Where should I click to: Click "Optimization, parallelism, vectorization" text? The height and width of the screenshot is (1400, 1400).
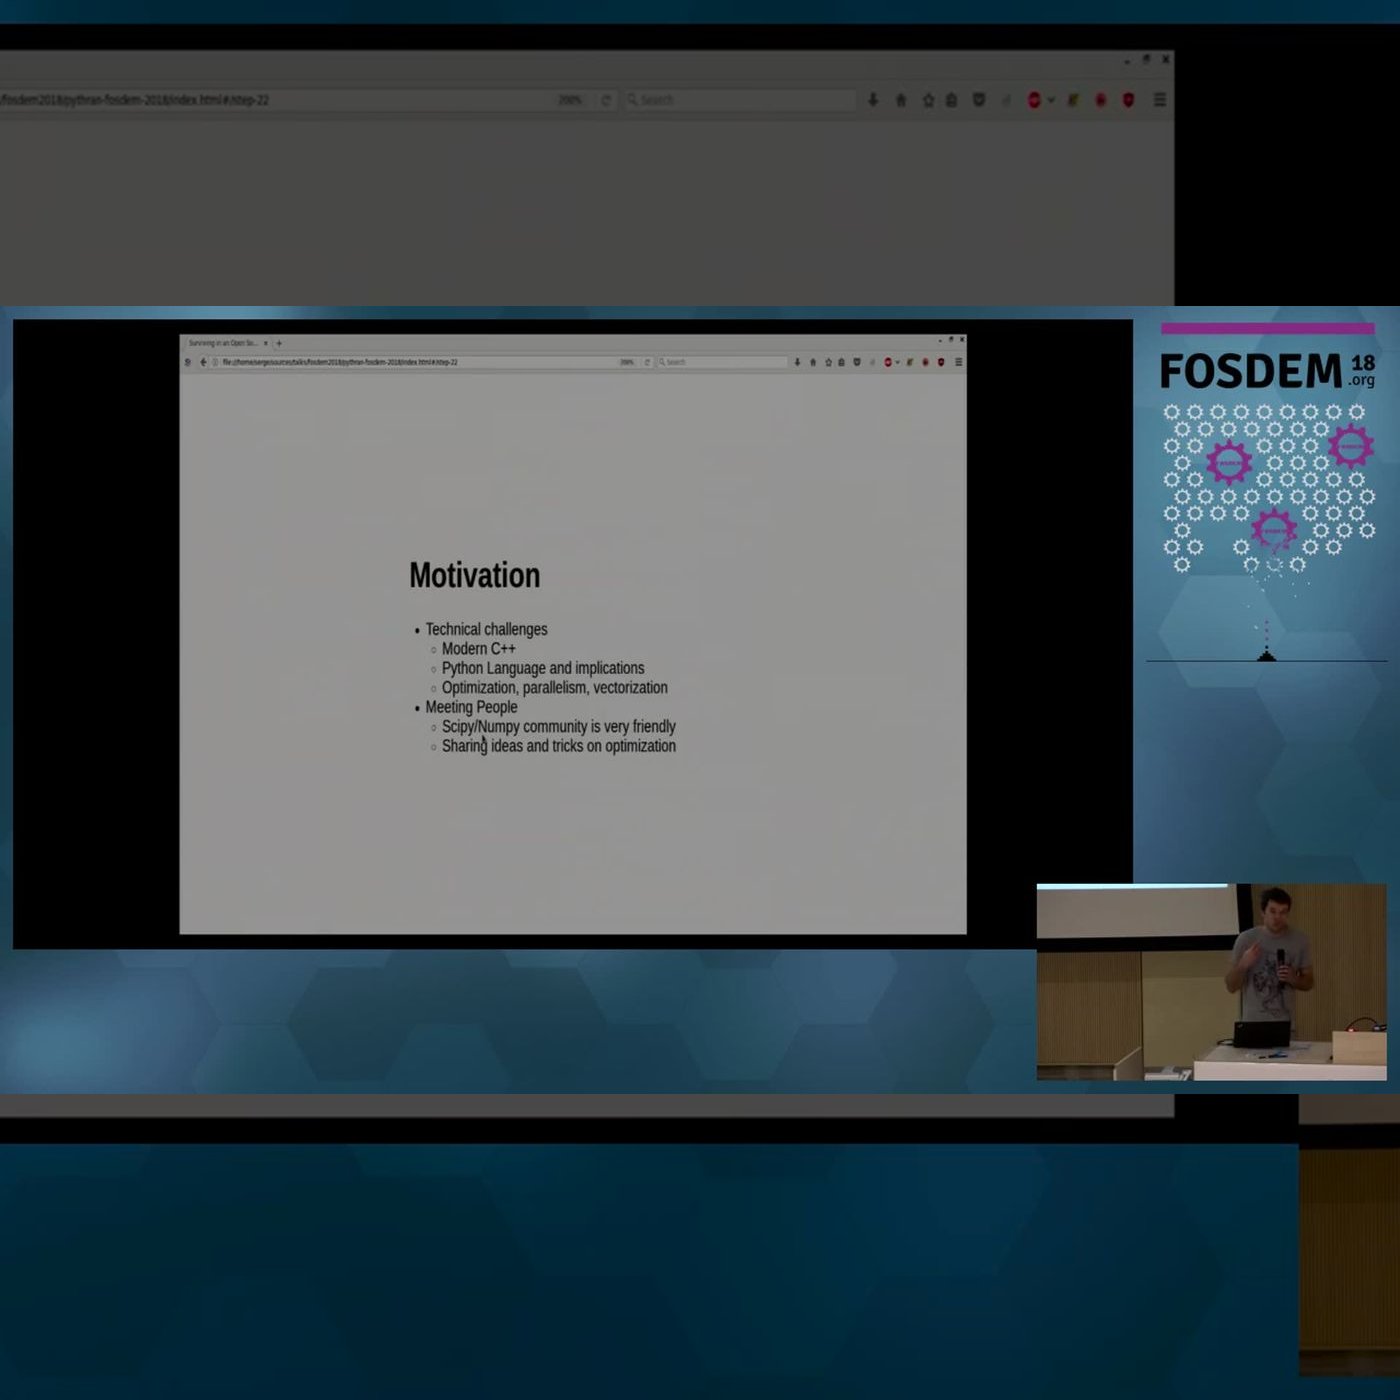pos(555,688)
